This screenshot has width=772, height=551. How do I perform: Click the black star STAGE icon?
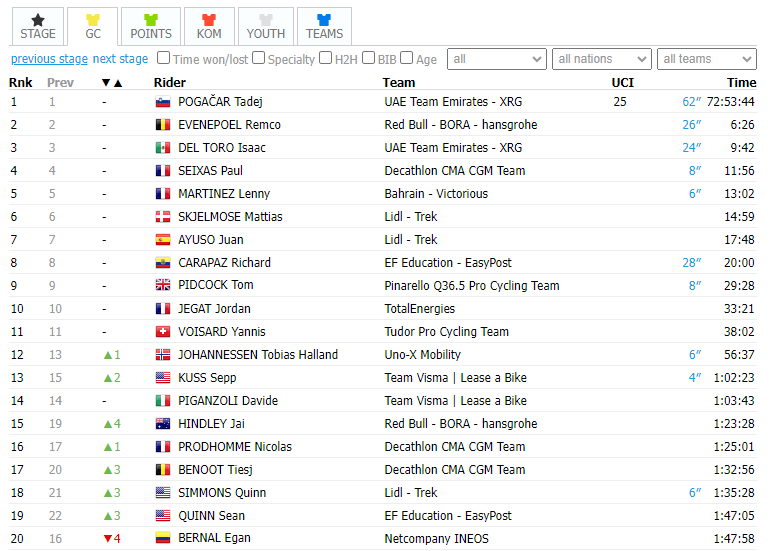(38, 20)
